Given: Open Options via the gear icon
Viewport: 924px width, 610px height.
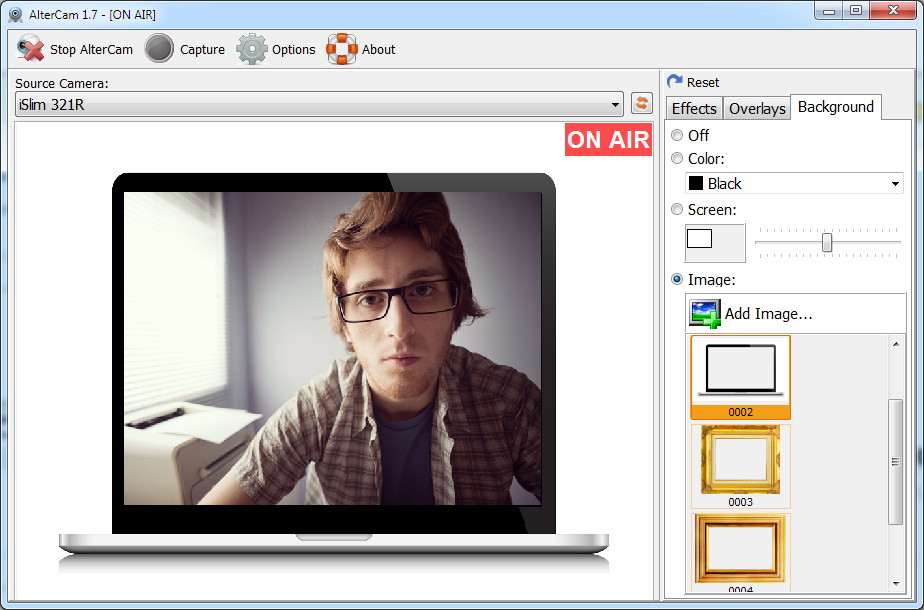Looking at the screenshot, I should 252,49.
